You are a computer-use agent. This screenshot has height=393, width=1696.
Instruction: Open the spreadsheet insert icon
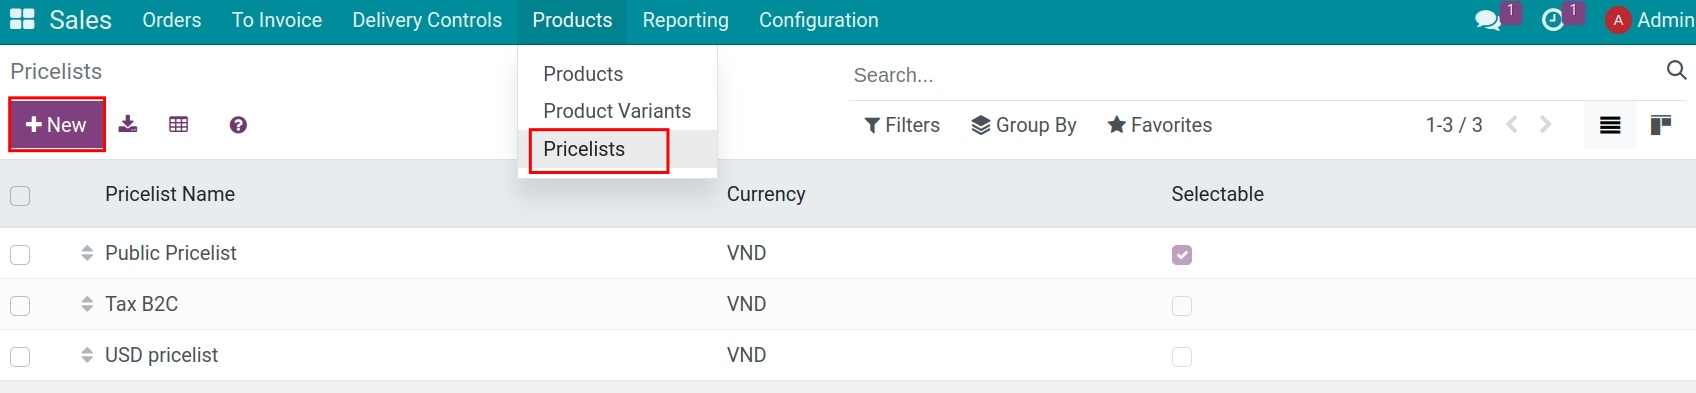point(179,124)
